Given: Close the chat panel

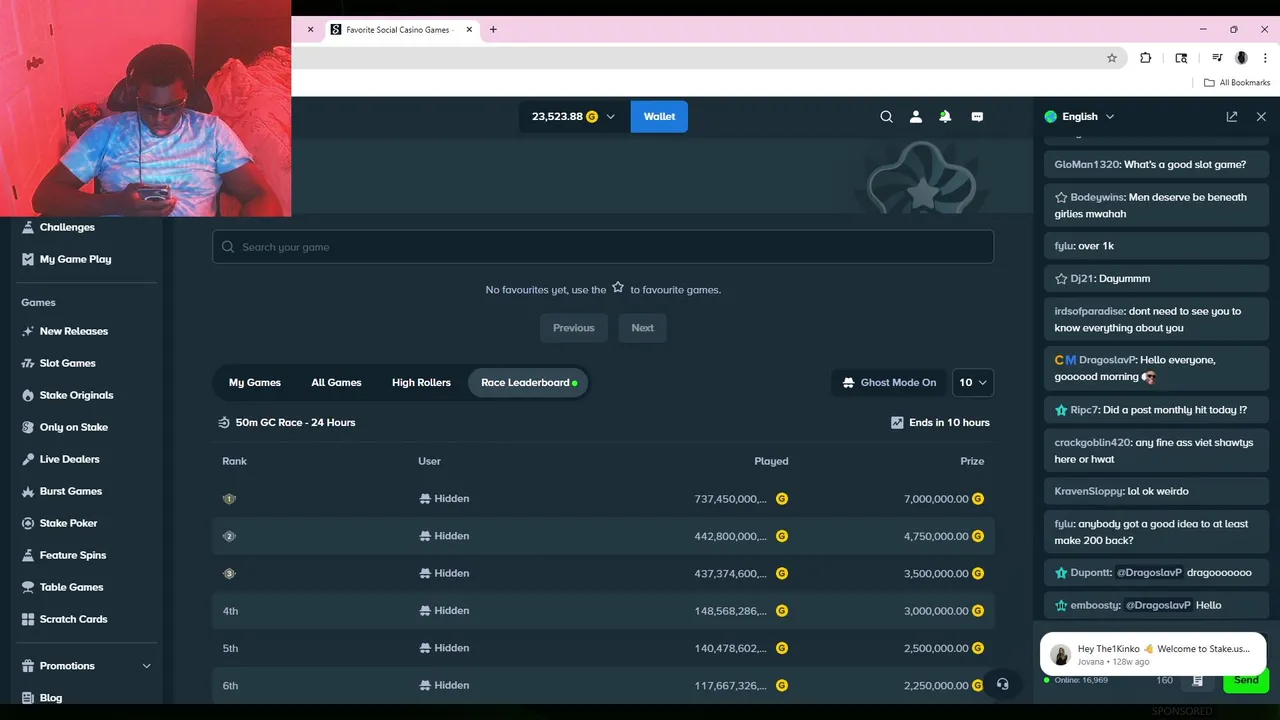Looking at the screenshot, I should point(1261,117).
